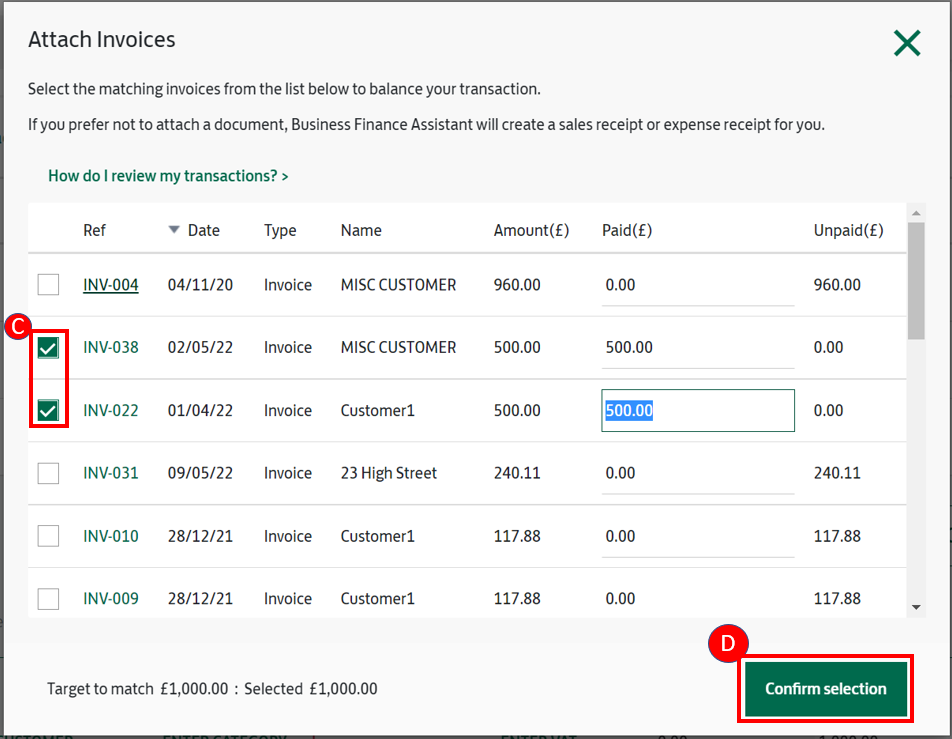Click the scroll down arrow of invoice list
This screenshot has width=952, height=739.
click(x=916, y=607)
